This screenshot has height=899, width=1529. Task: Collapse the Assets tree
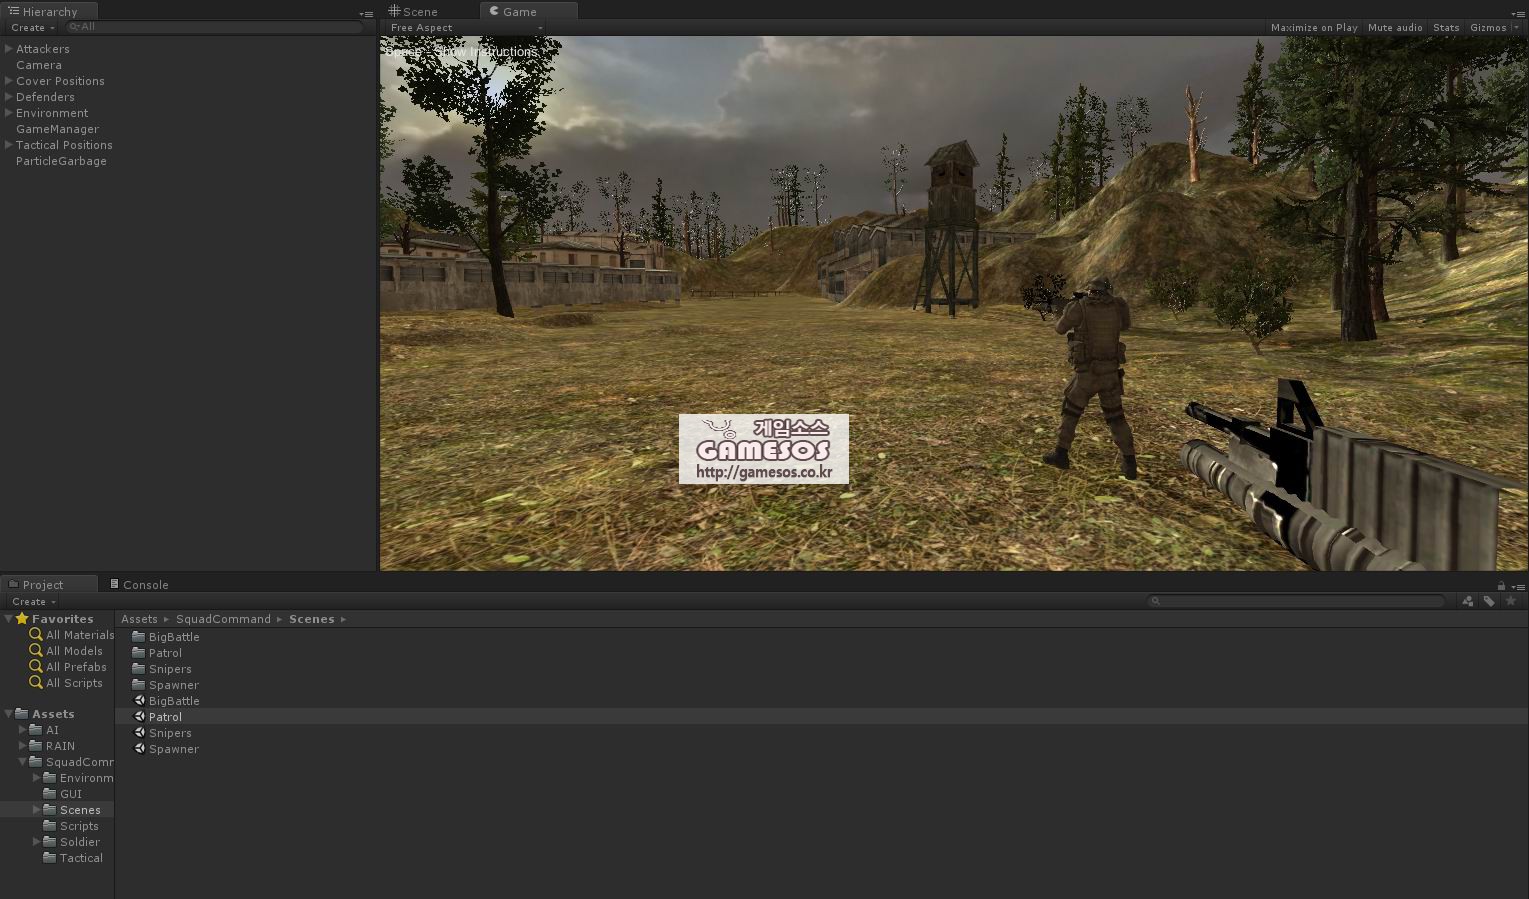click(9, 714)
